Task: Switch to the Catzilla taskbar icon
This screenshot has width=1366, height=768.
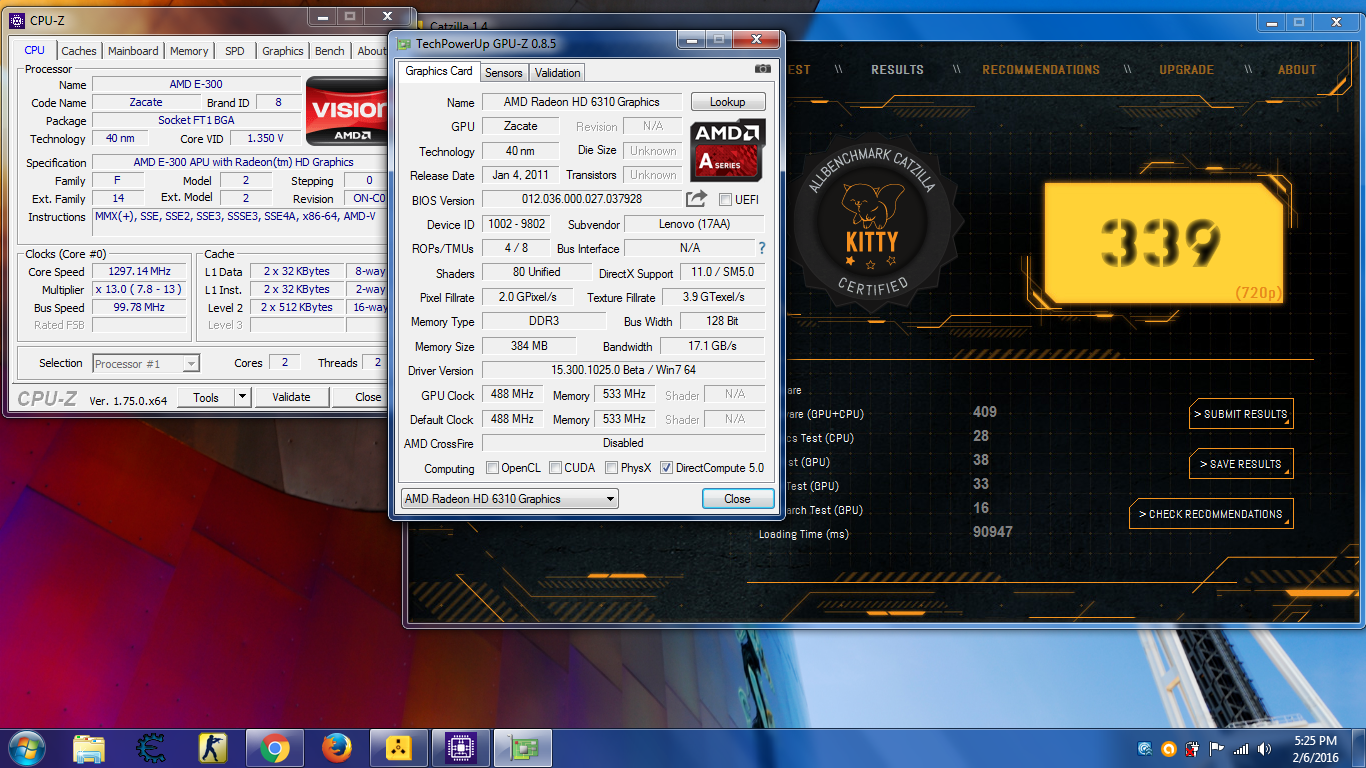Action: 399,748
